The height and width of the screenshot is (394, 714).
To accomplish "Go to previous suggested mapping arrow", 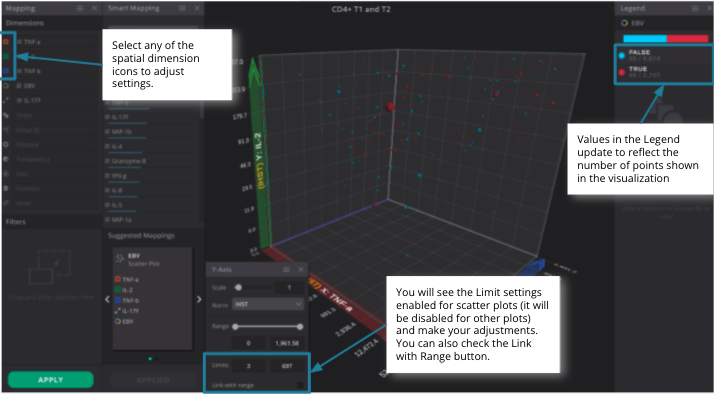I will [107, 299].
